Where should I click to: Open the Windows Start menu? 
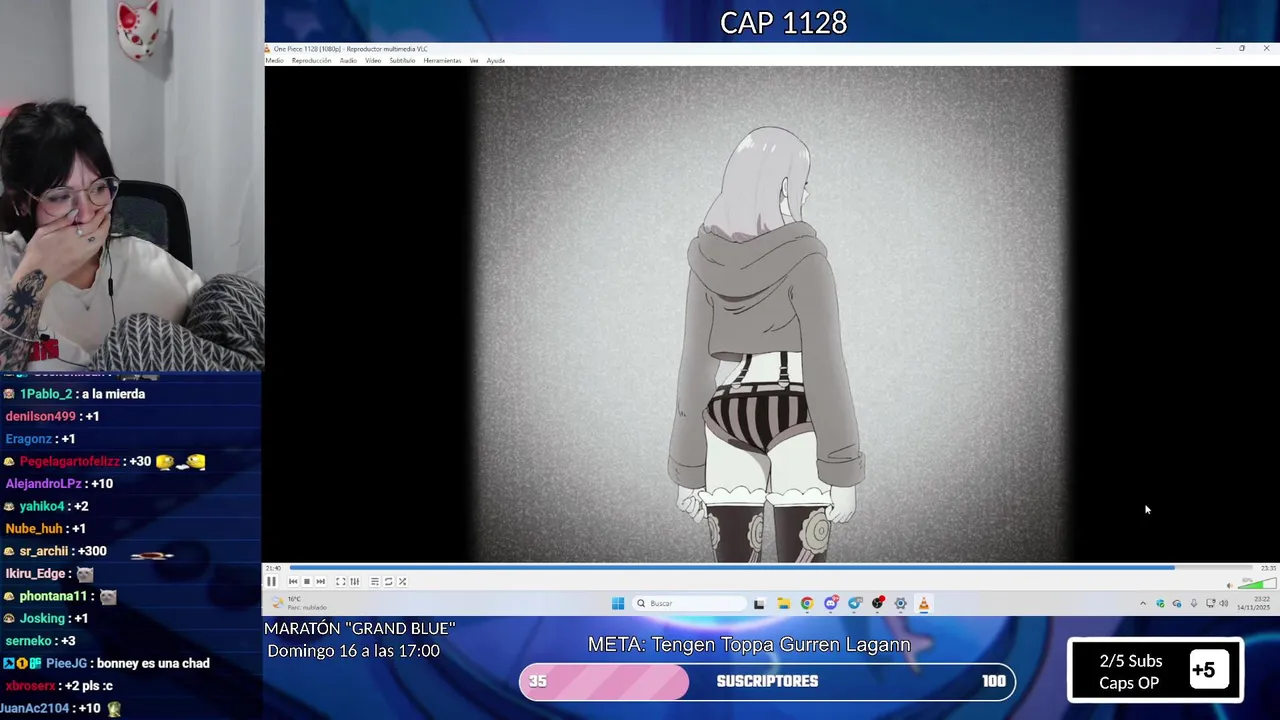tap(618, 603)
